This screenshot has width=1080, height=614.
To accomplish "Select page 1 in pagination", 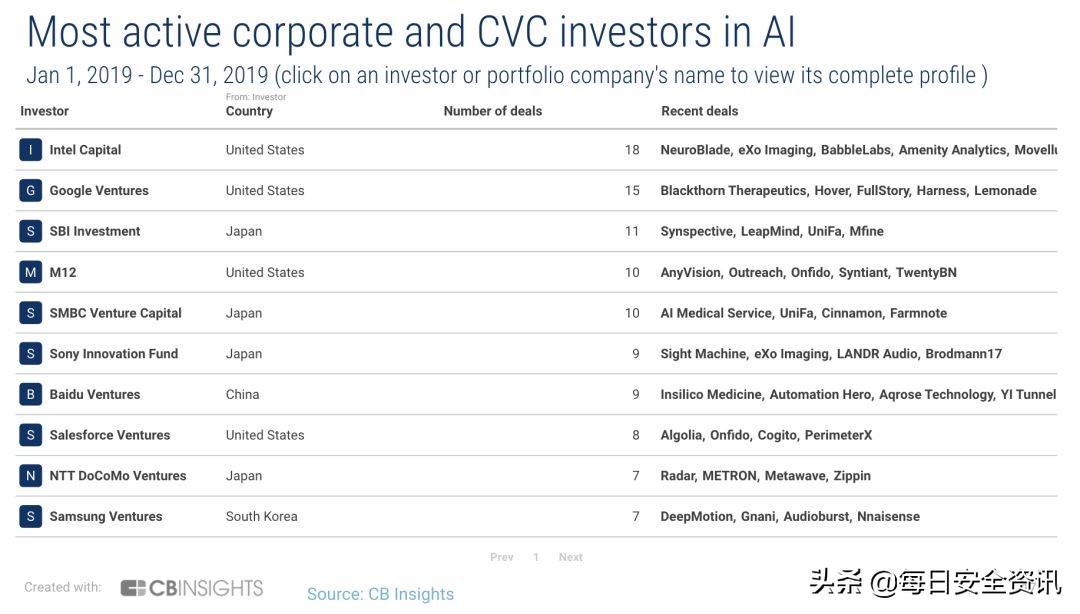I will click(536, 557).
